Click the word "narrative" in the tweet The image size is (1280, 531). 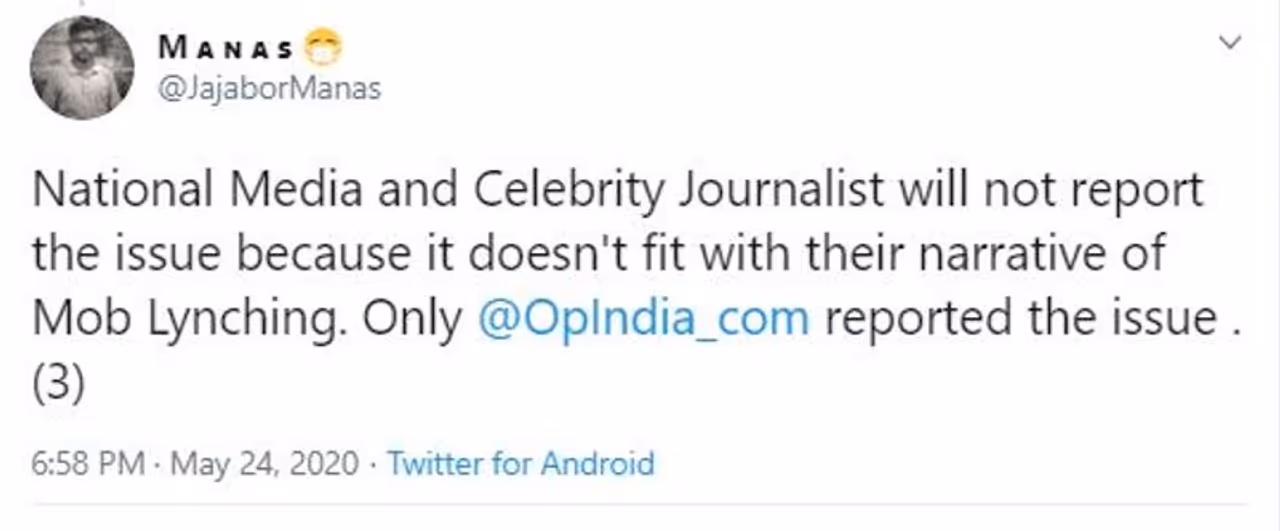[x=1036, y=255]
